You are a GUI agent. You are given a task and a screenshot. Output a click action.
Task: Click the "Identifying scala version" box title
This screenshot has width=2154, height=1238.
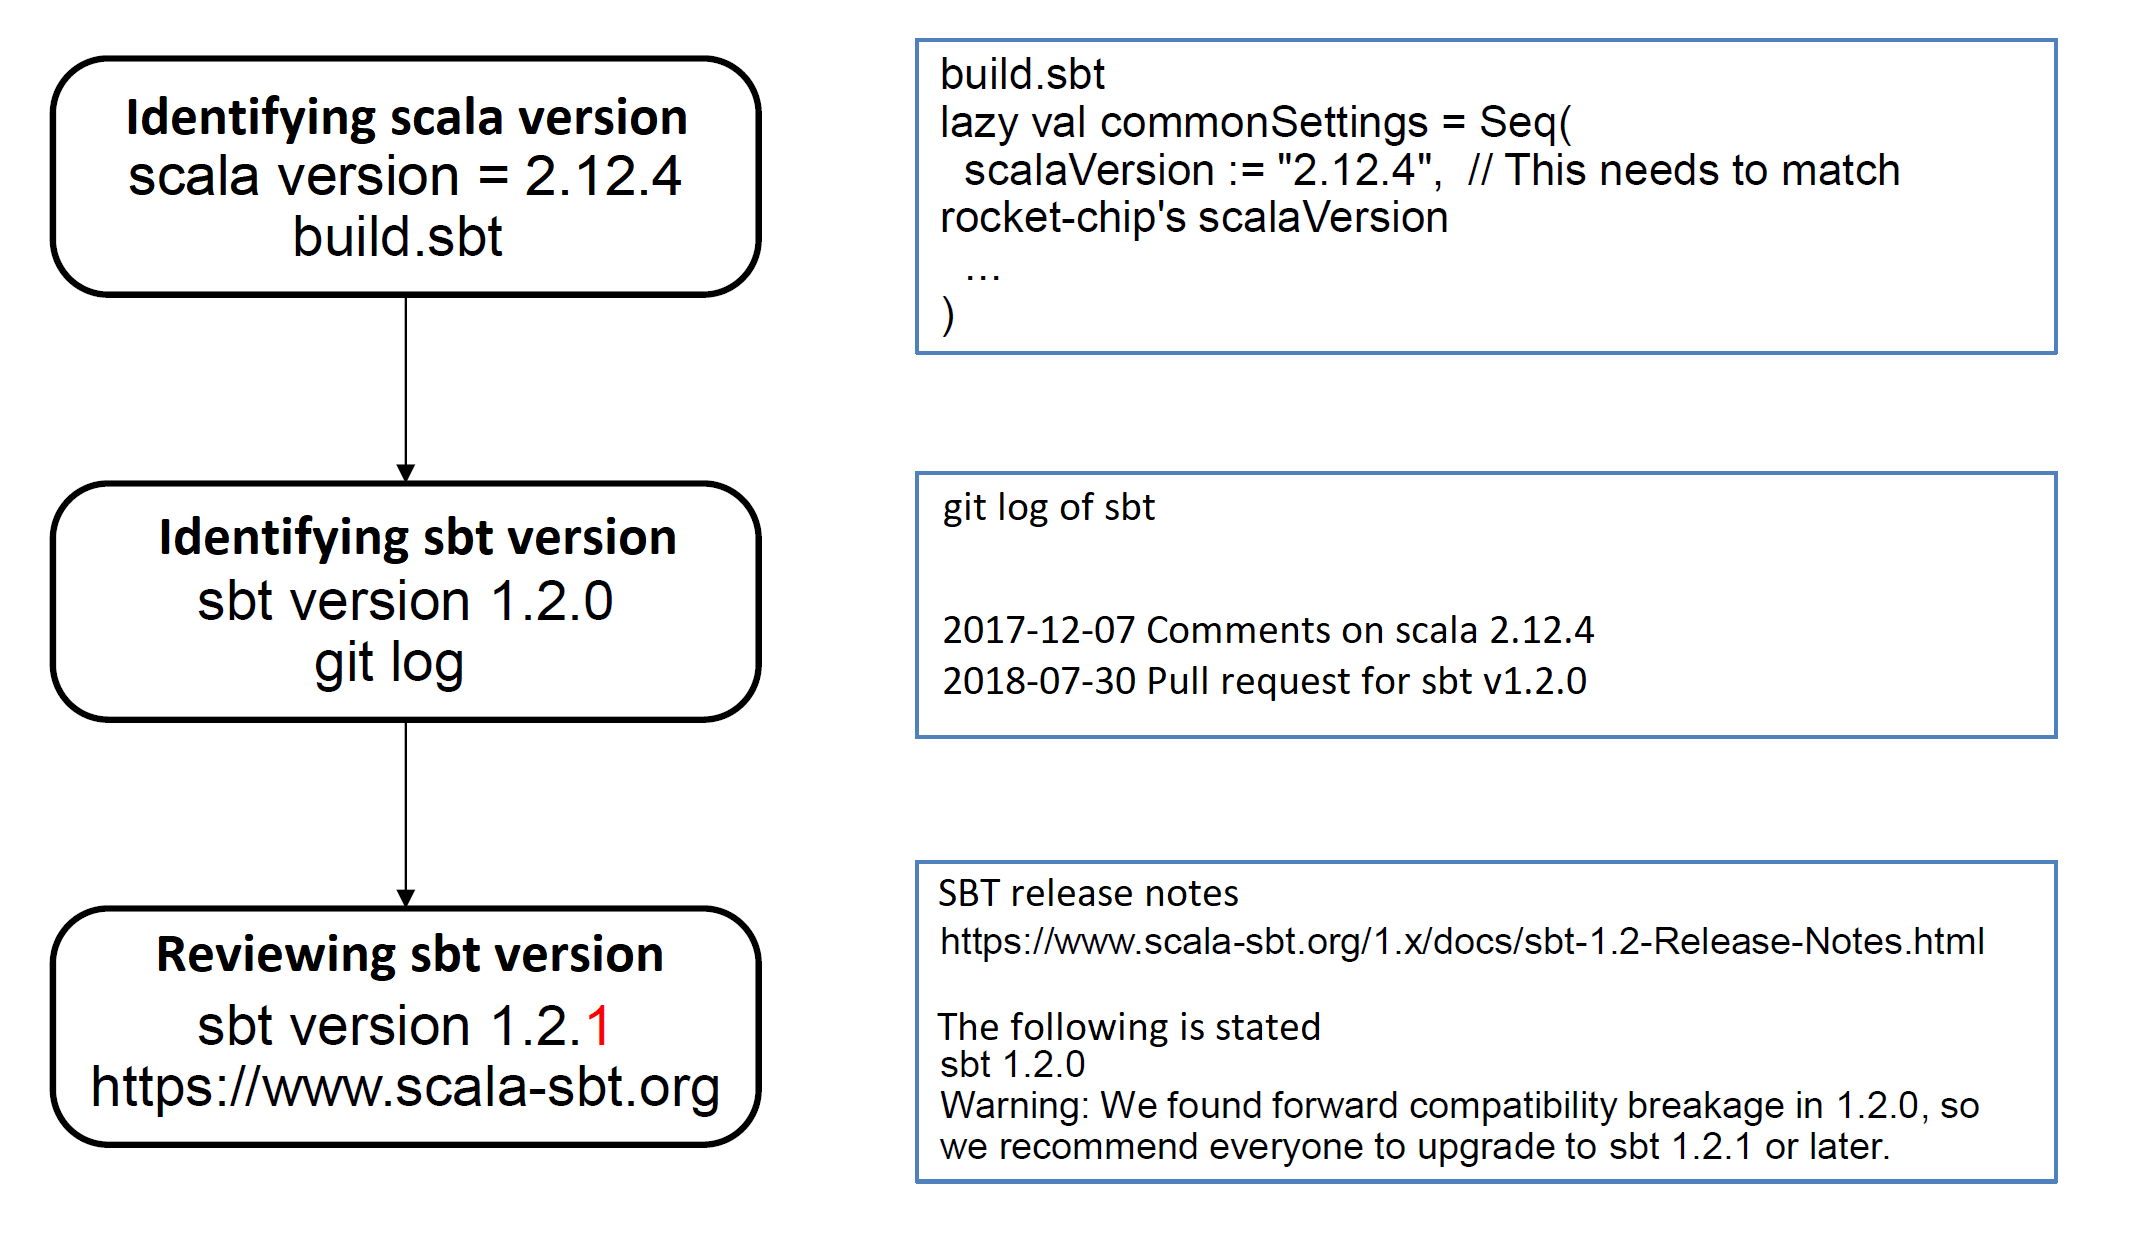coord(406,118)
